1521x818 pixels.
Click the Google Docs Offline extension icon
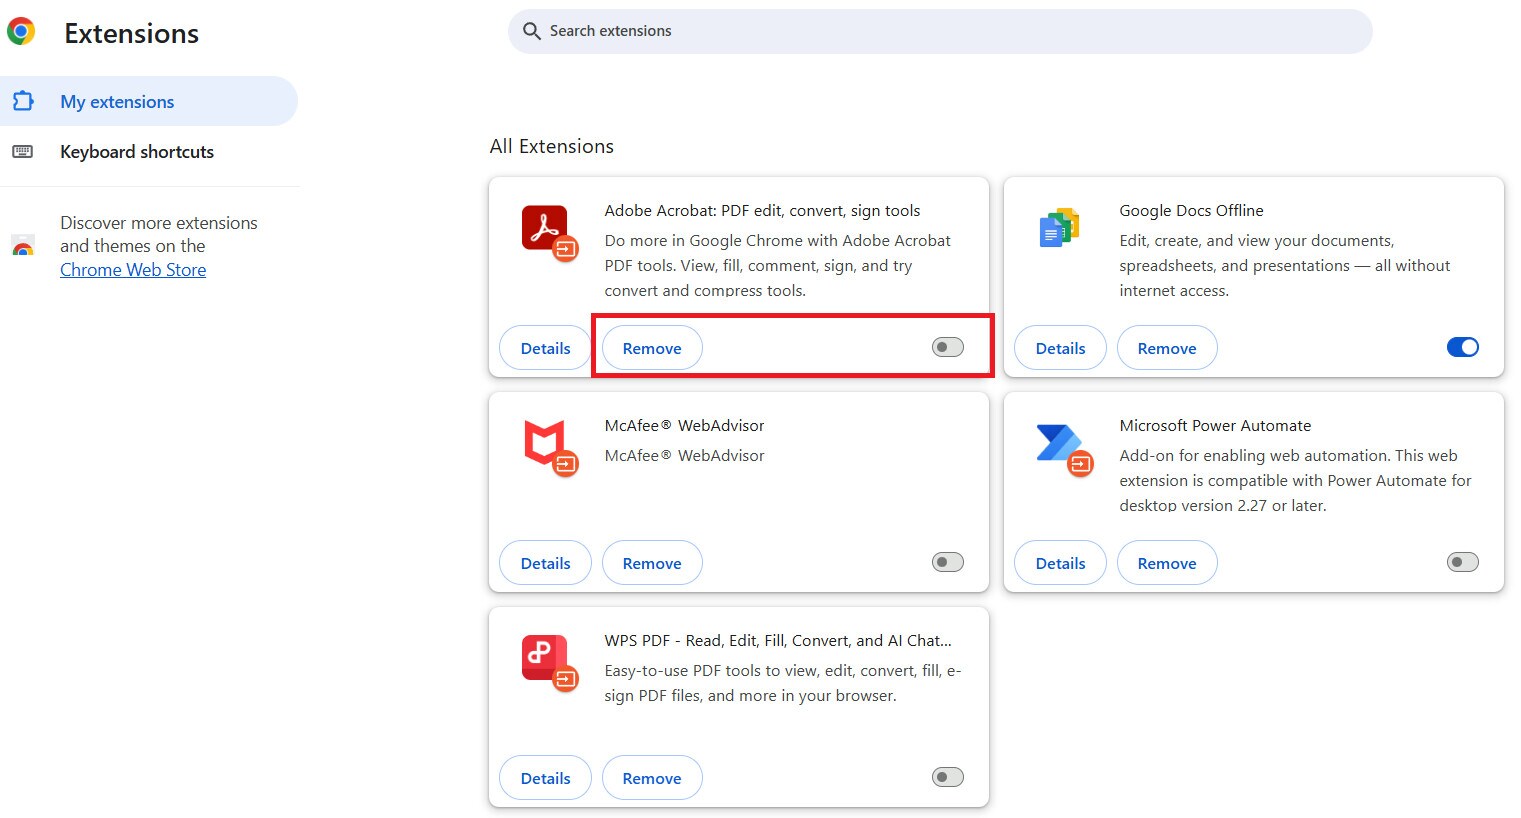(1059, 228)
